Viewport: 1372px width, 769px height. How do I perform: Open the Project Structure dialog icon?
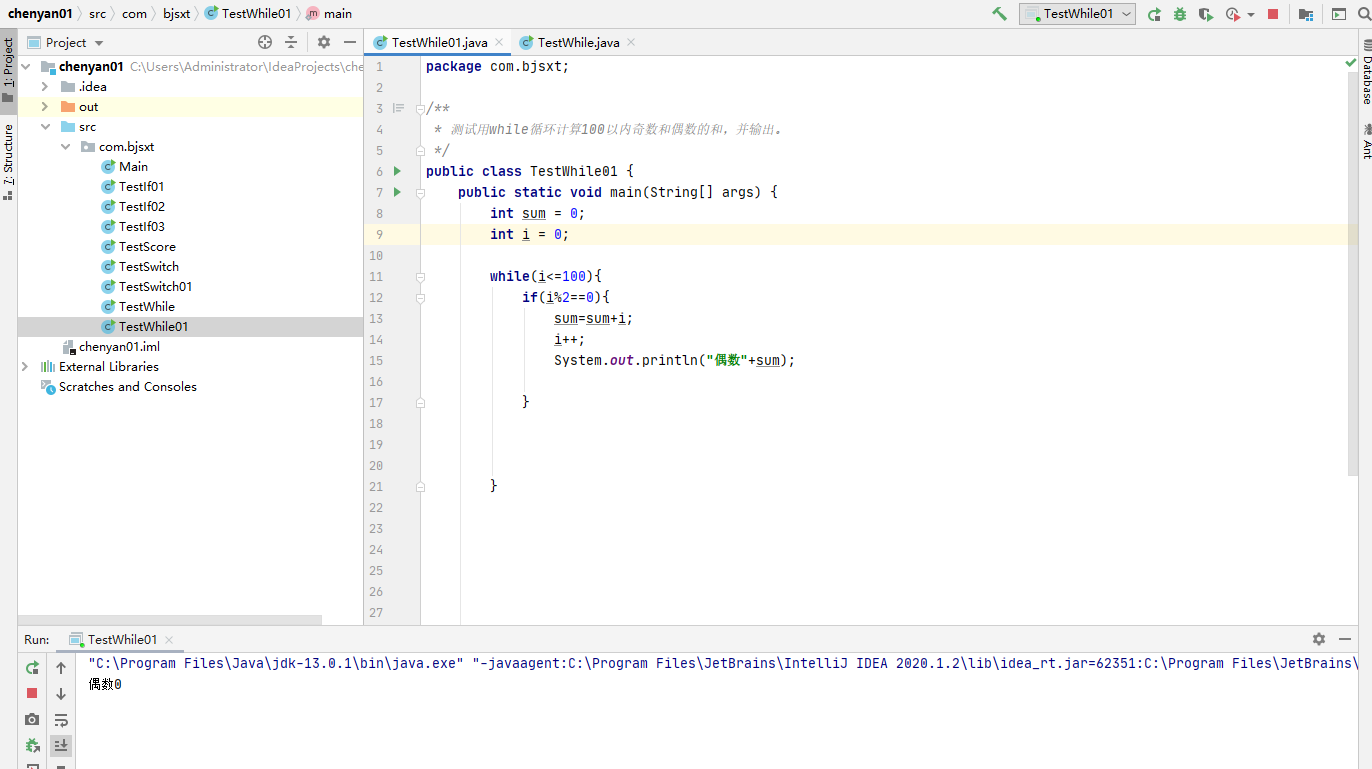1306,14
